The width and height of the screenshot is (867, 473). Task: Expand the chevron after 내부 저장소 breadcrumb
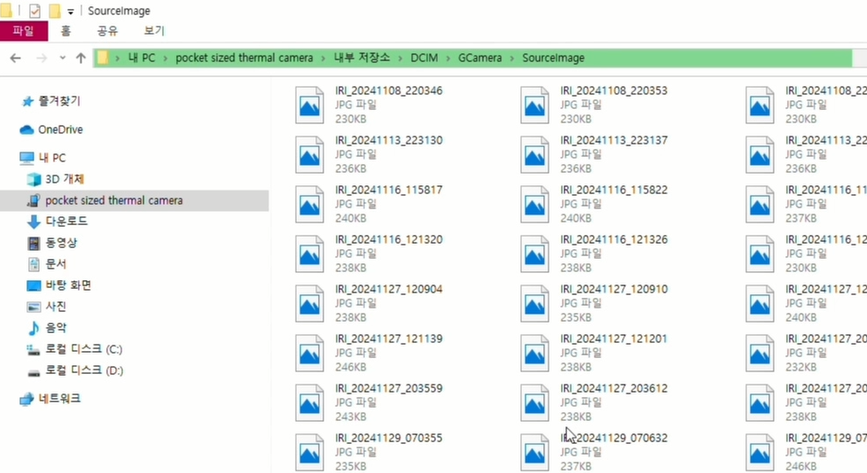pyautogui.click(x=400, y=58)
